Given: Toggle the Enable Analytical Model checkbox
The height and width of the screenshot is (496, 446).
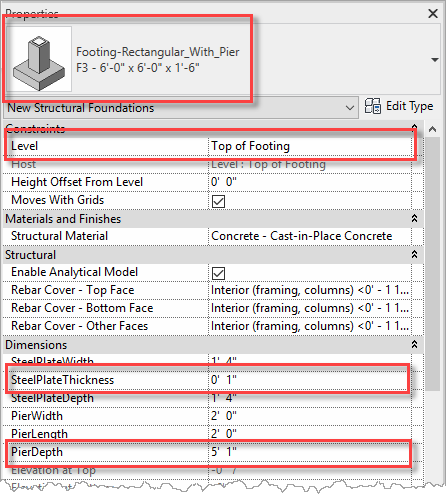Looking at the screenshot, I should pyautogui.click(x=218, y=273).
